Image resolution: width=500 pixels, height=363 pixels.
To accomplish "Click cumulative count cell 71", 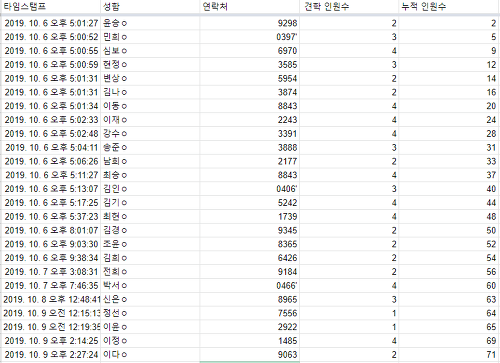I will 449,355.
